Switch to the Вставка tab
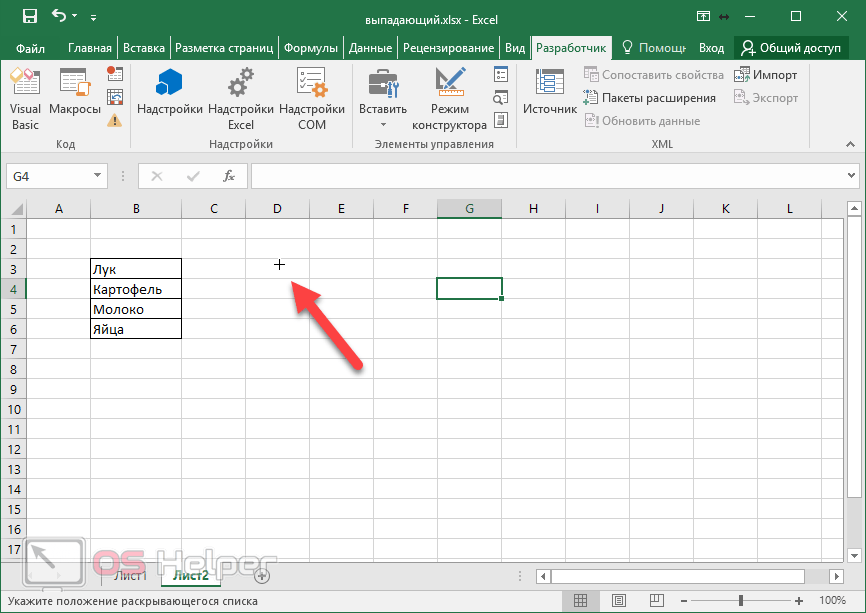866x613 pixels. pos(144,48)
